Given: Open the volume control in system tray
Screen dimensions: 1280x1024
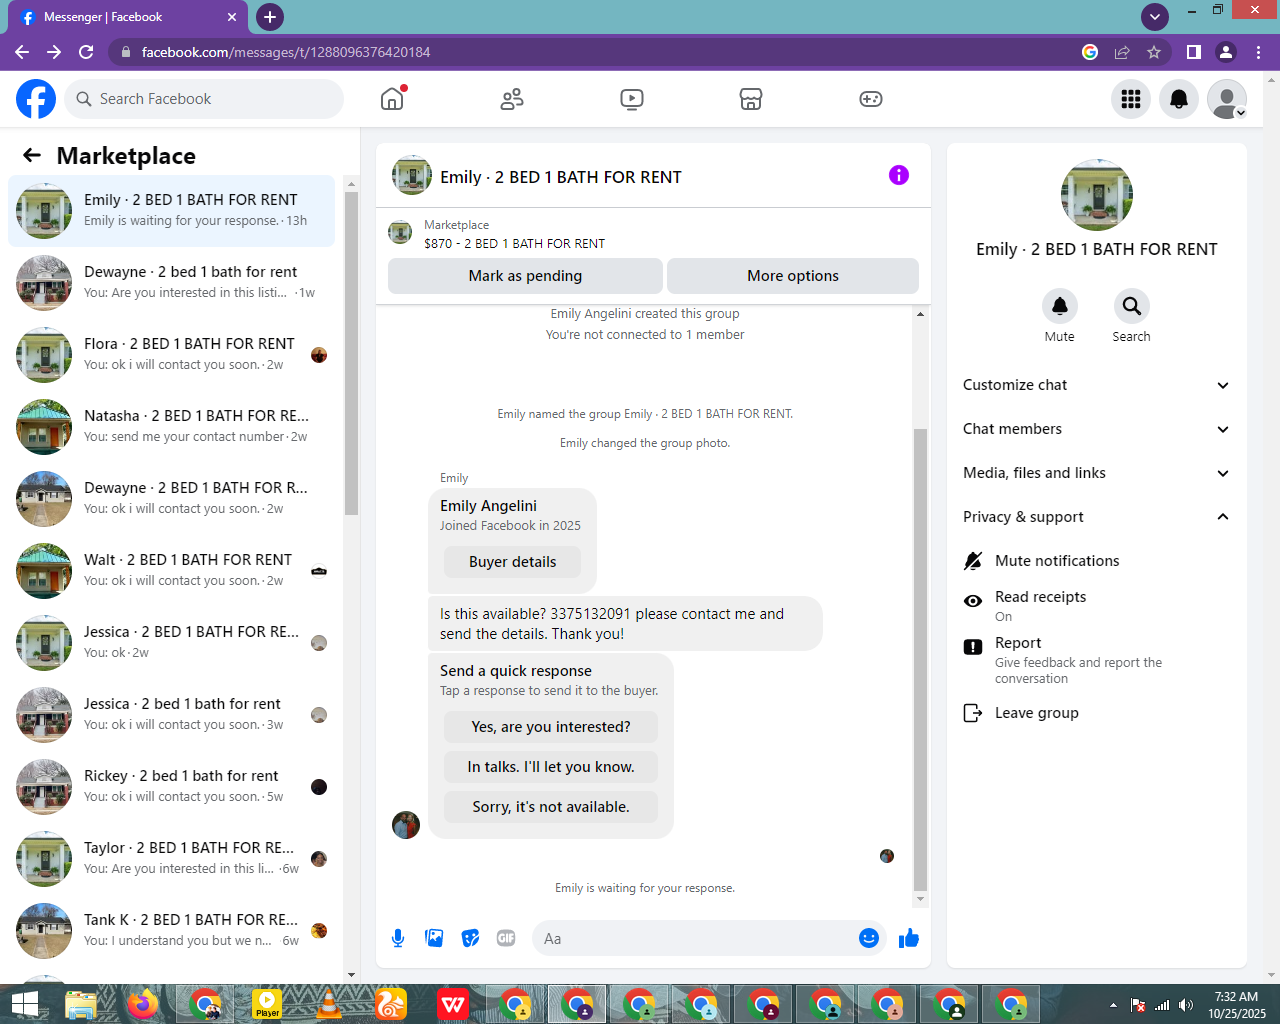Looking at the screenshot, I should click(1186, 1005).
